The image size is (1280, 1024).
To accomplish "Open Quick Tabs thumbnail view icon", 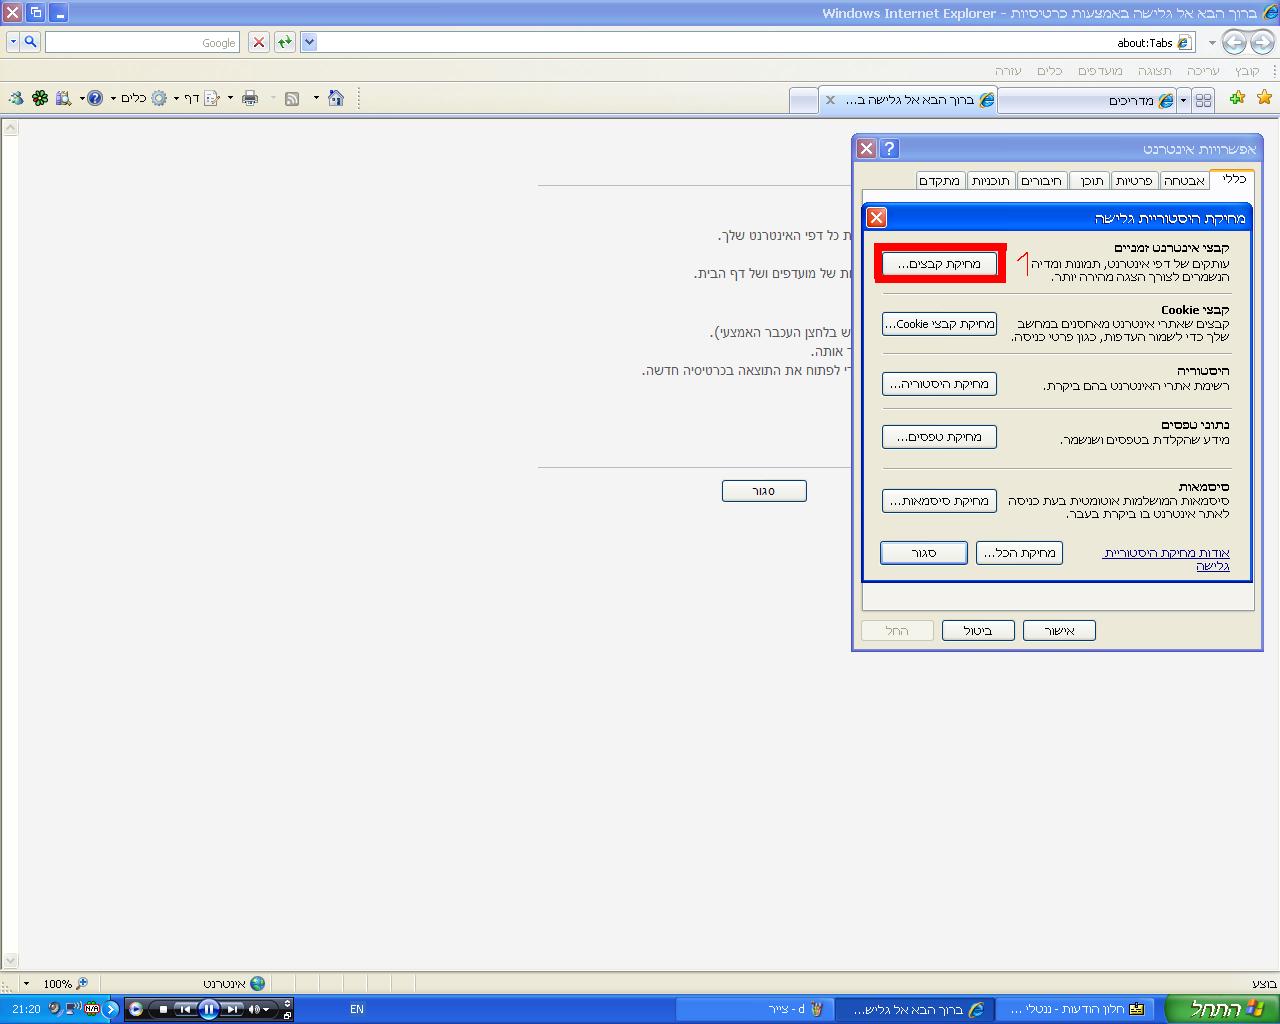I will [1204, 100].
